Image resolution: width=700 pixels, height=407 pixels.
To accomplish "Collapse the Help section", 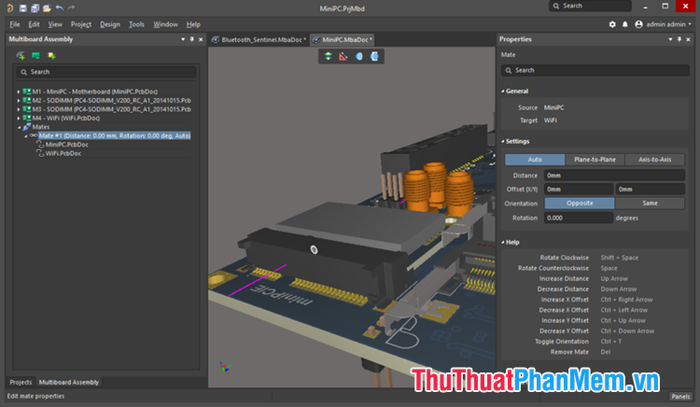I will pyautogui.click(x=503, y=242).
